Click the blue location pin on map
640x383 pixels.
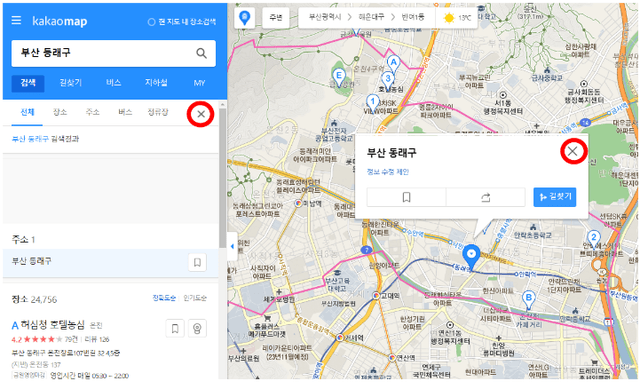(x=471, y=256)
